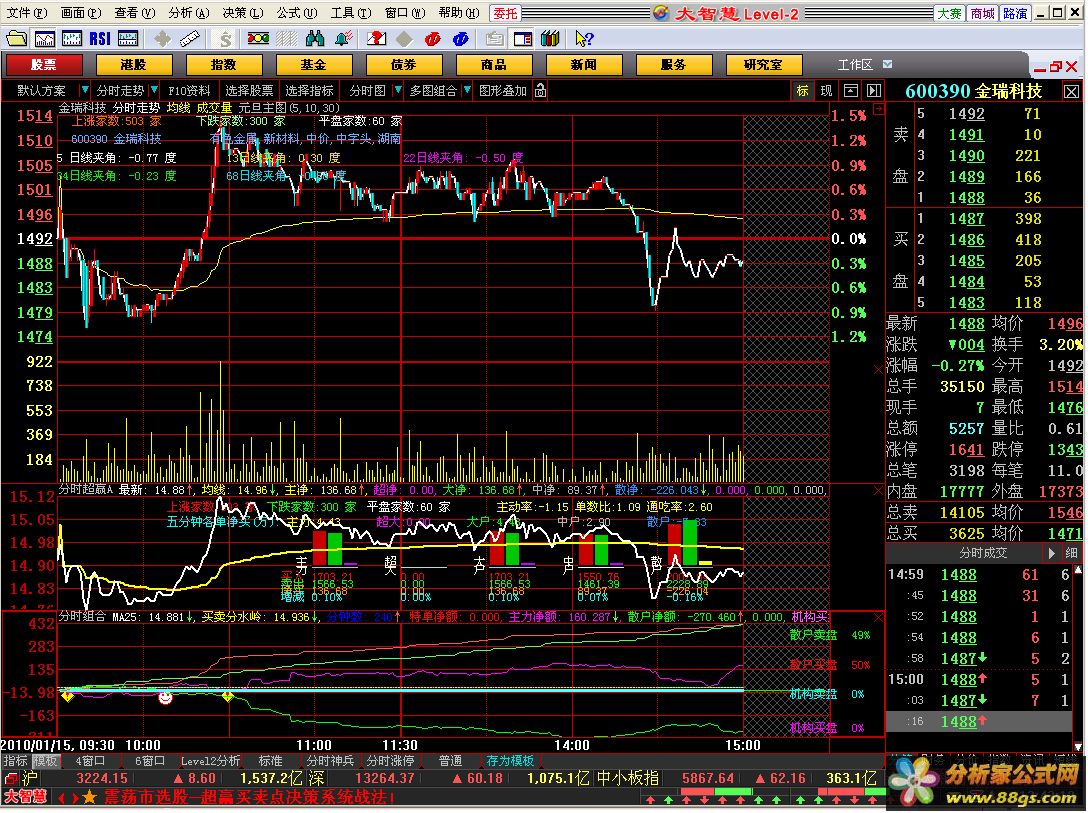Click the help cursor question icon
Image resolution: width=1088 pixels, height=813 pixels.
pos(584,39)
